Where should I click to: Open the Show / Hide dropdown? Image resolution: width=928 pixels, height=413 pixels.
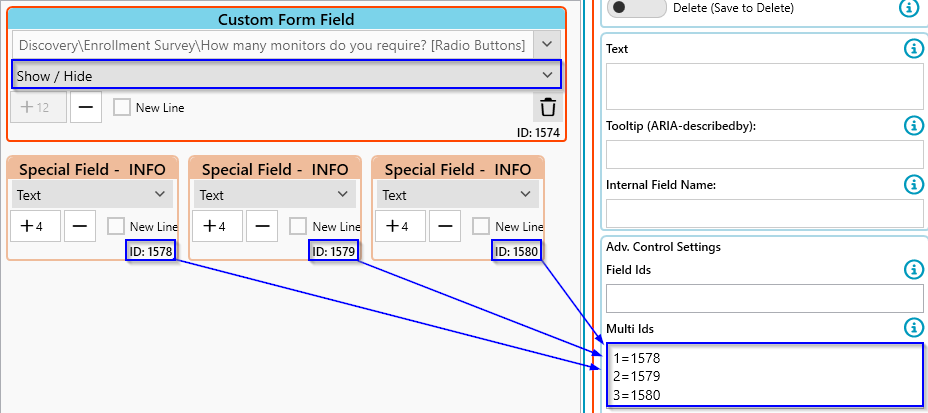pos(286,76)
